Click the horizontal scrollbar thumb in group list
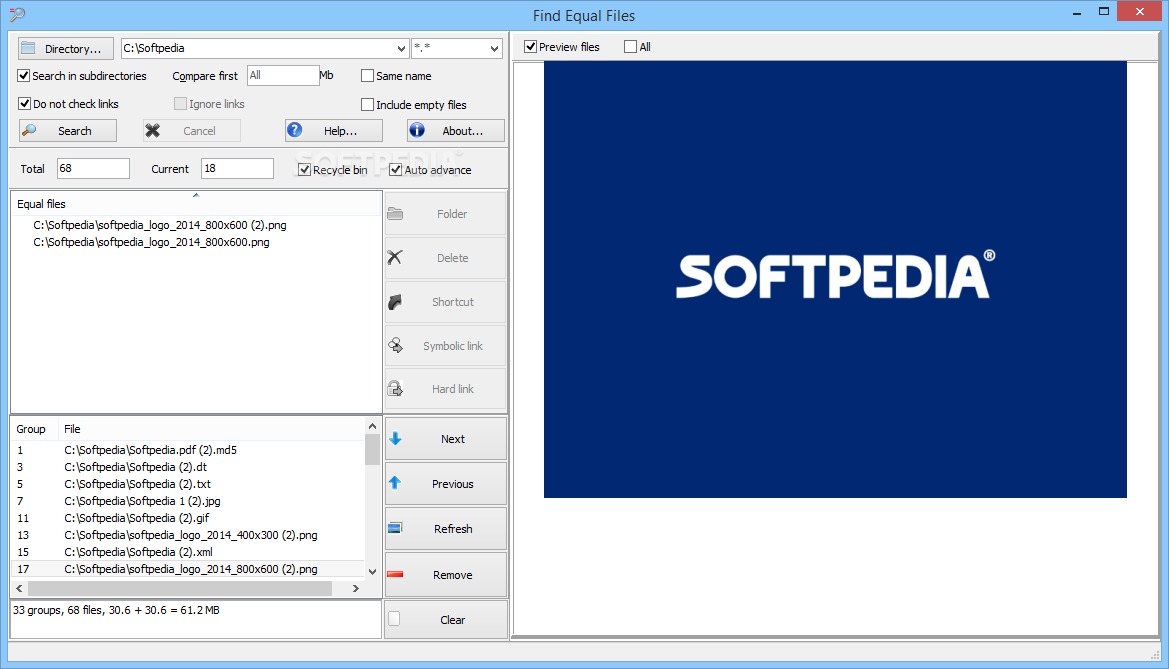The image size is (1169, 669). 180,588
